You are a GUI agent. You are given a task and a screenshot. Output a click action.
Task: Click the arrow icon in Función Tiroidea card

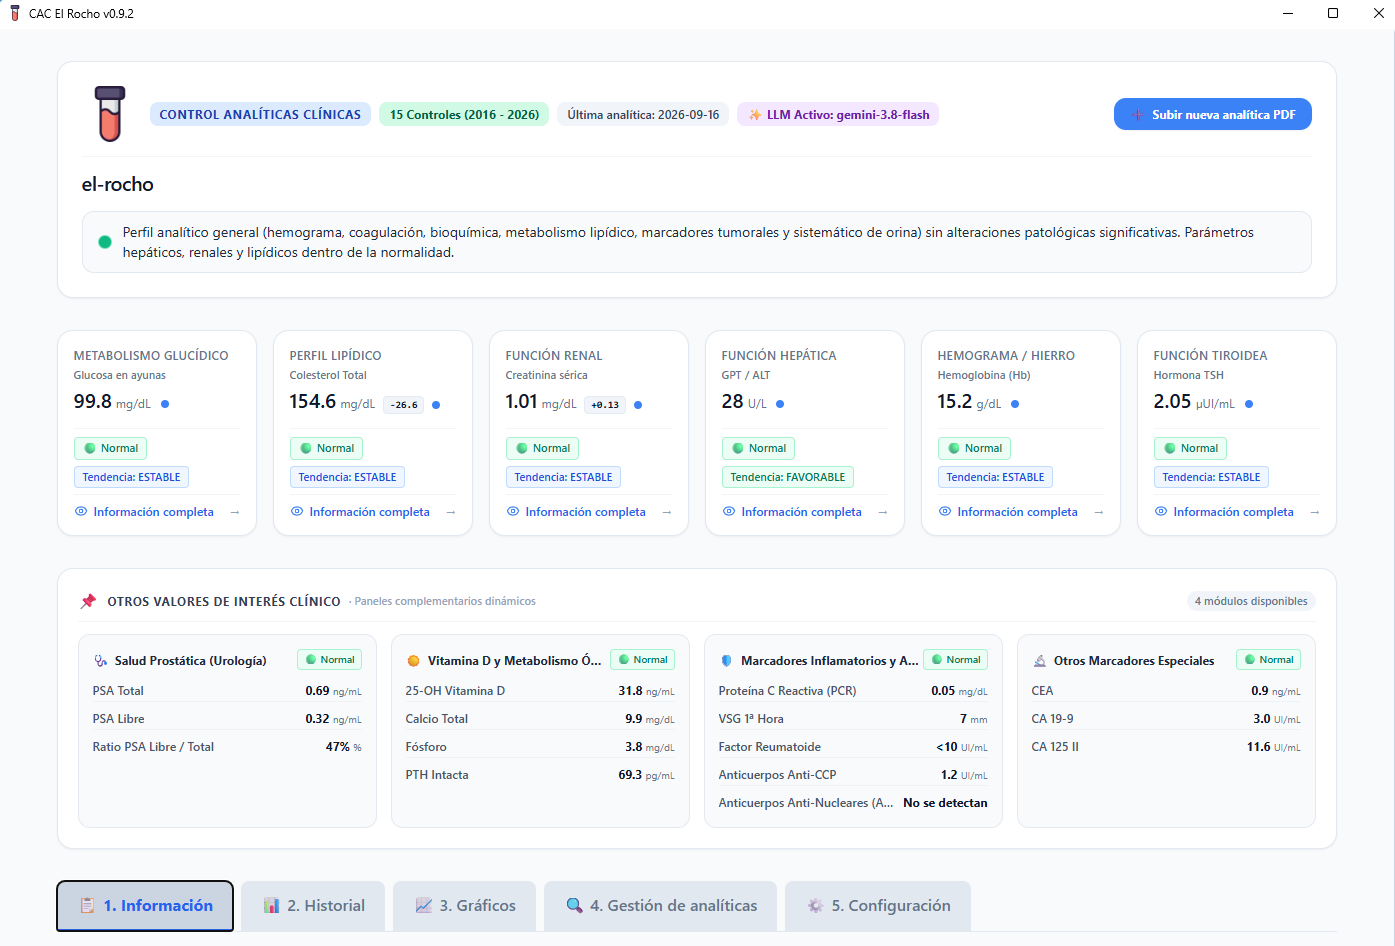[x=1315, y=512]
